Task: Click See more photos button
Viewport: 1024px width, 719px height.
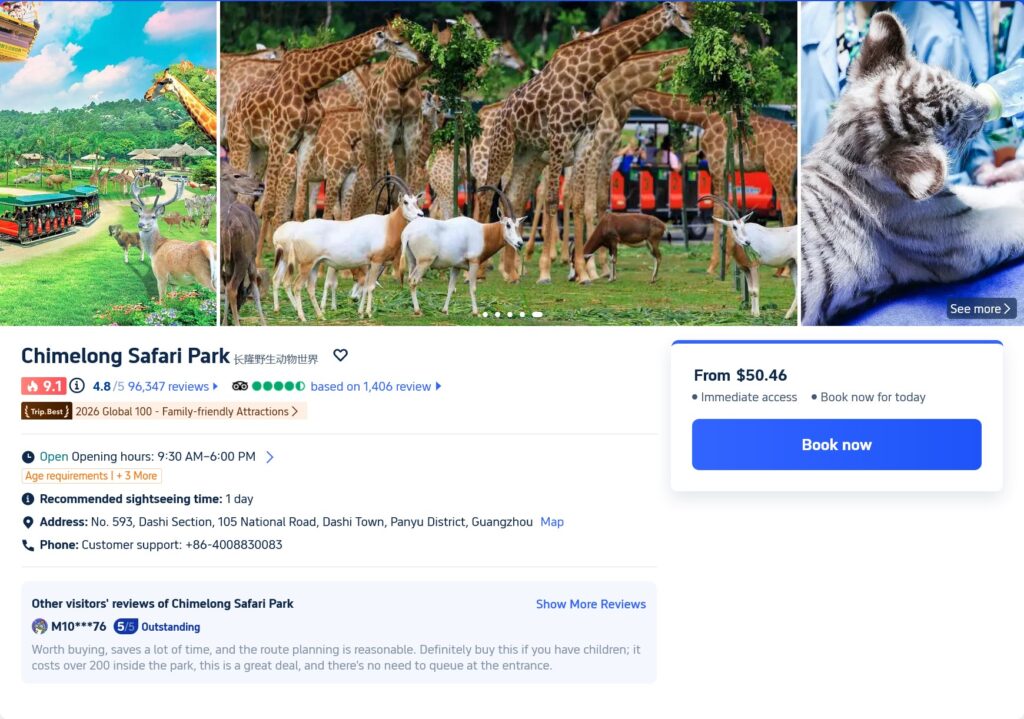Action: [981, 309]
